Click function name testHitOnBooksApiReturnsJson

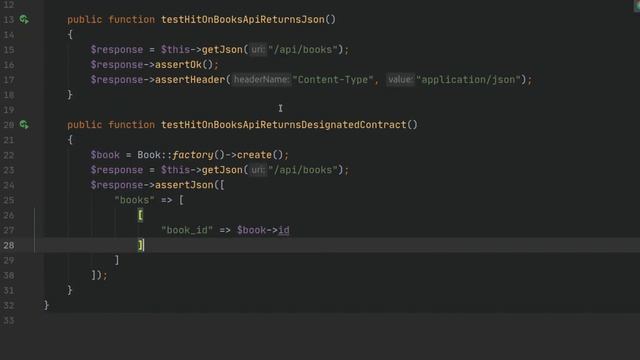coord(242,20)
